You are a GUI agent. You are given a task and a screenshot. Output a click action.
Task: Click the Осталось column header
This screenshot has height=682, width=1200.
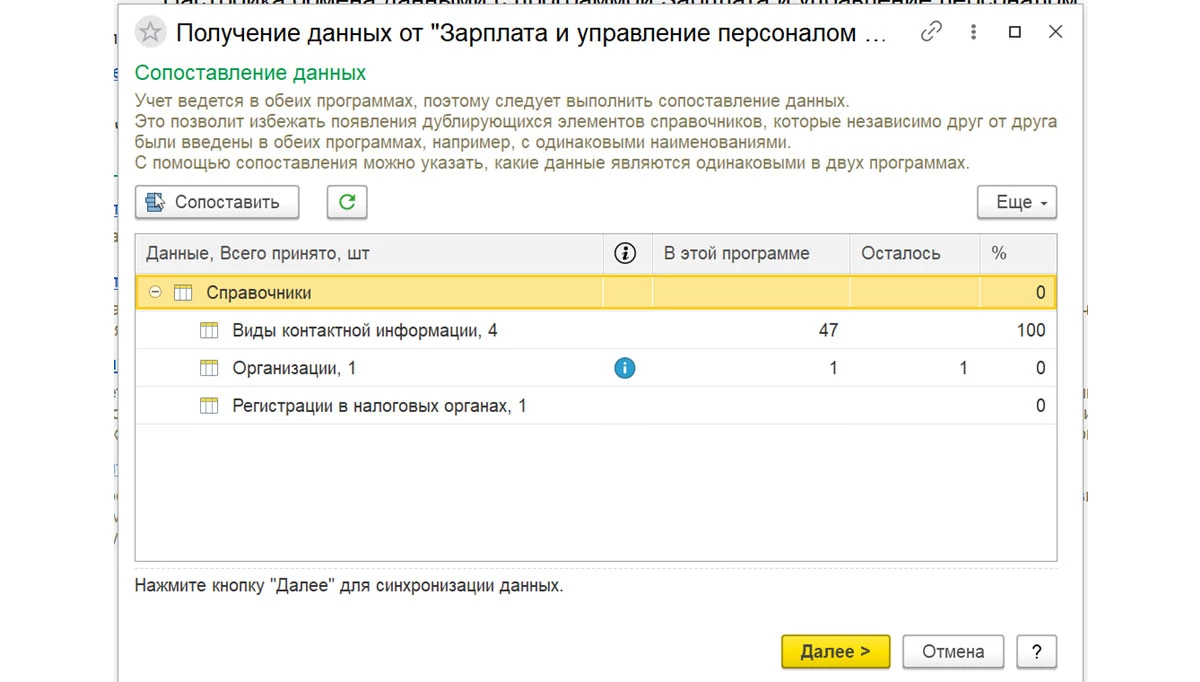point(901,254)
